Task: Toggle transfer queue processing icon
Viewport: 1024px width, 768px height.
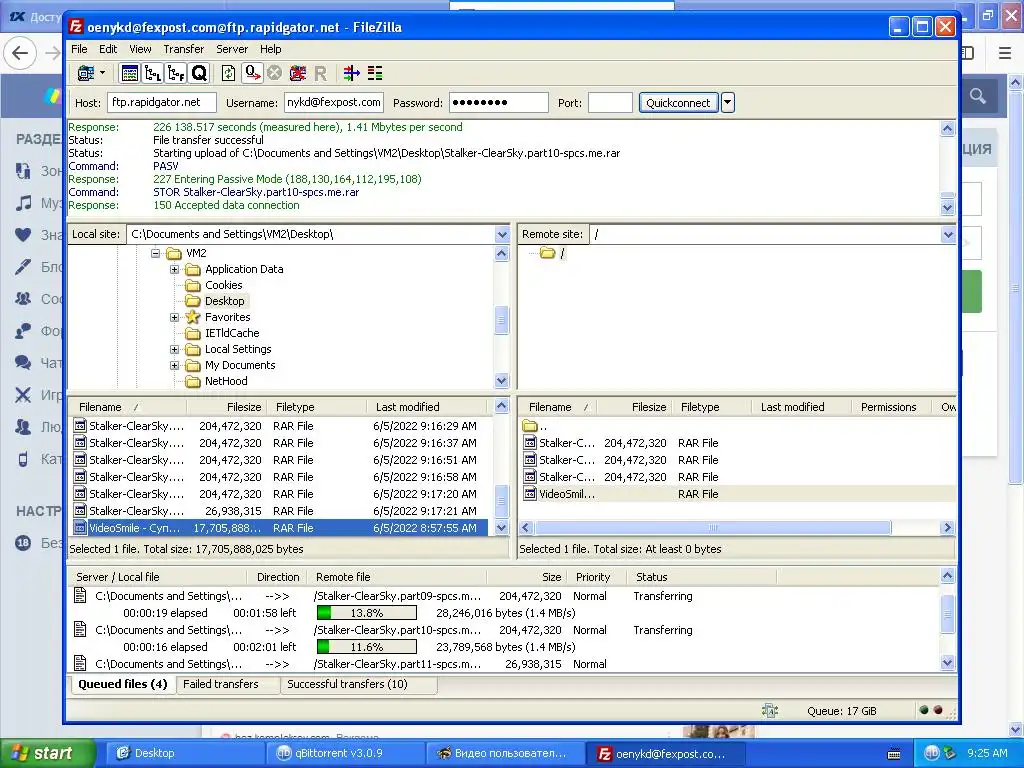Action: tap(251, 73)
